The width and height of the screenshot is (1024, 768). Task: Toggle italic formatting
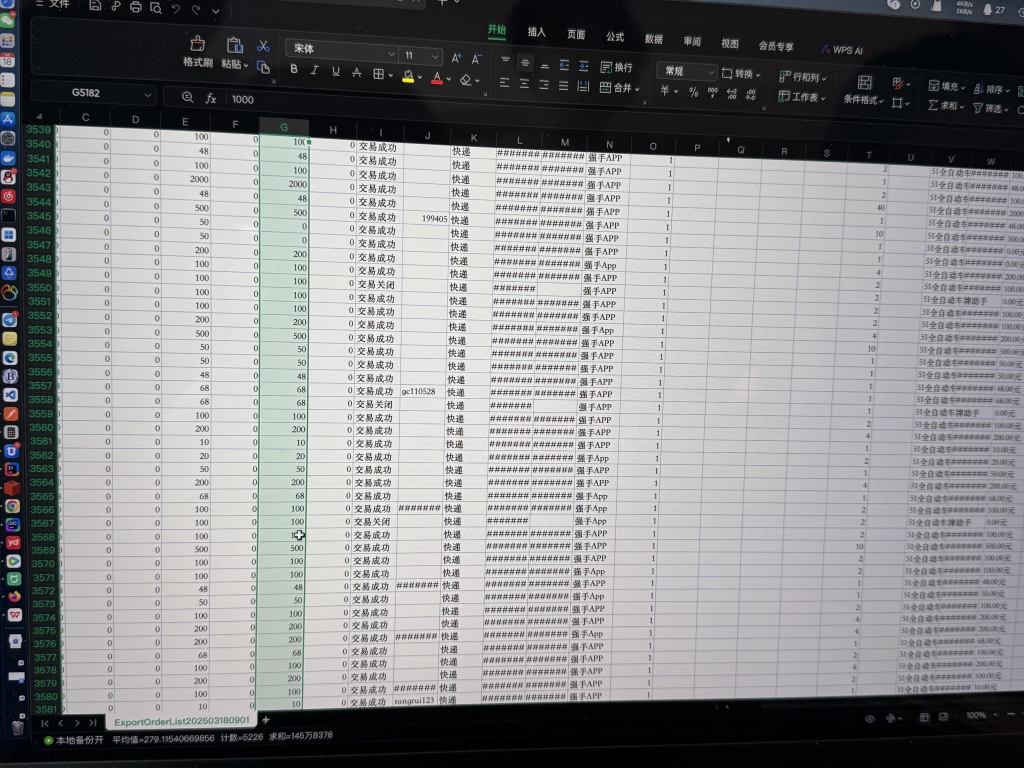314,71
